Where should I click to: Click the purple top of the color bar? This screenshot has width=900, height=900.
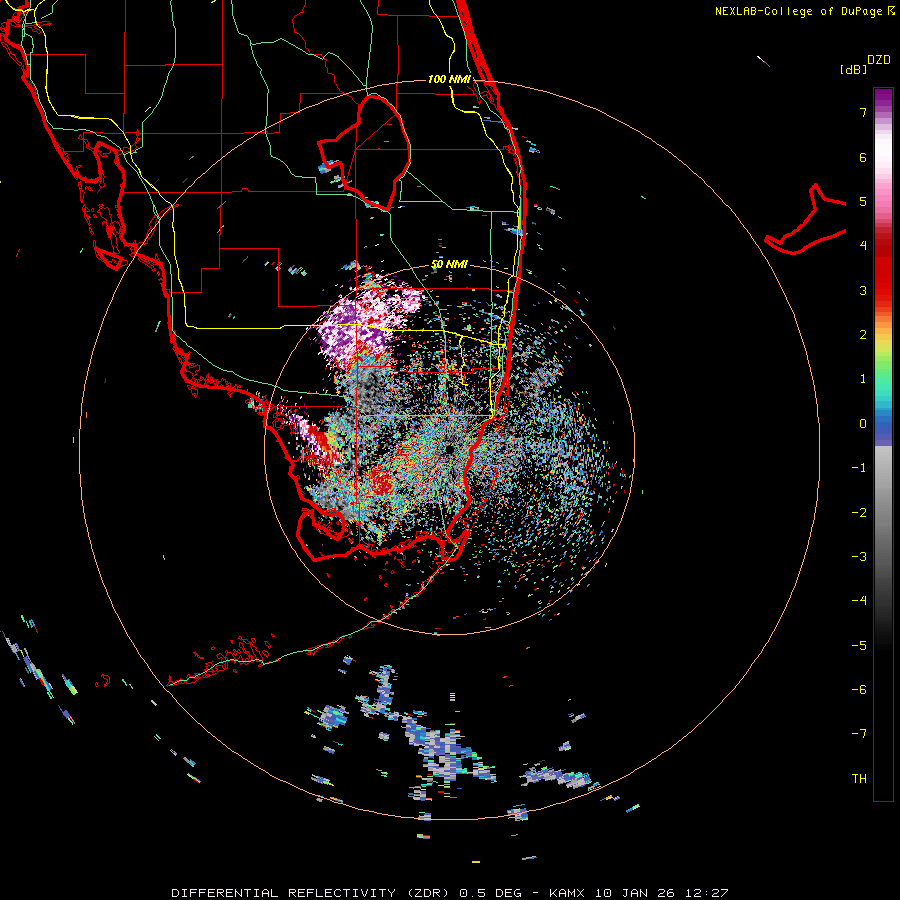[x=883, y=98]
